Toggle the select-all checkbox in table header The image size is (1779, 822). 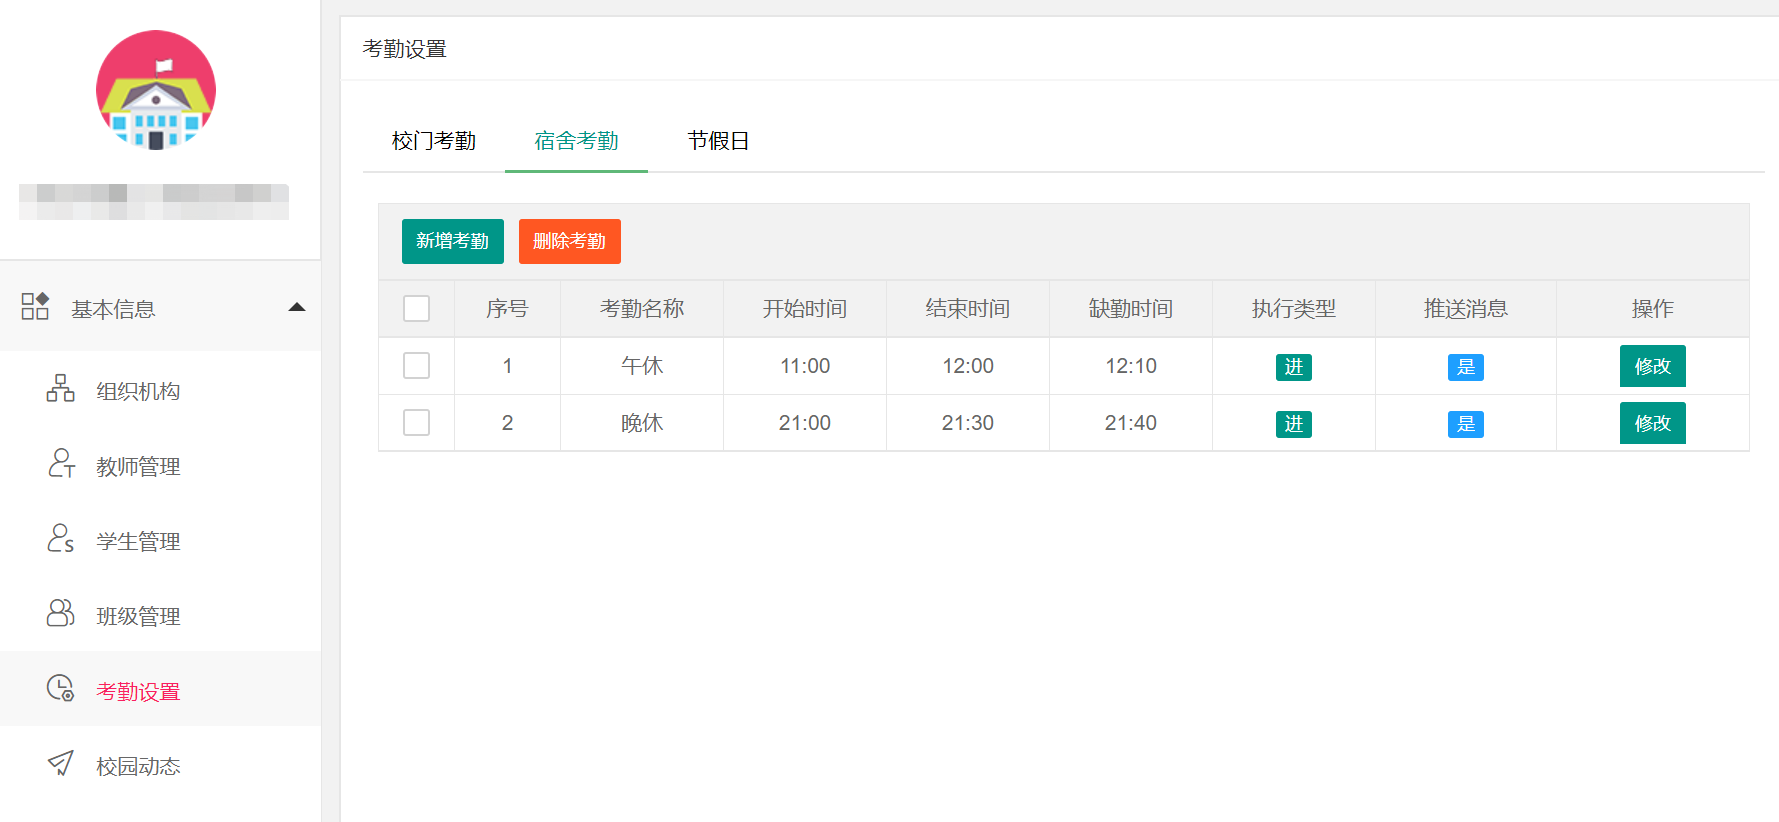pyautogui.click(x=416, y=309)
